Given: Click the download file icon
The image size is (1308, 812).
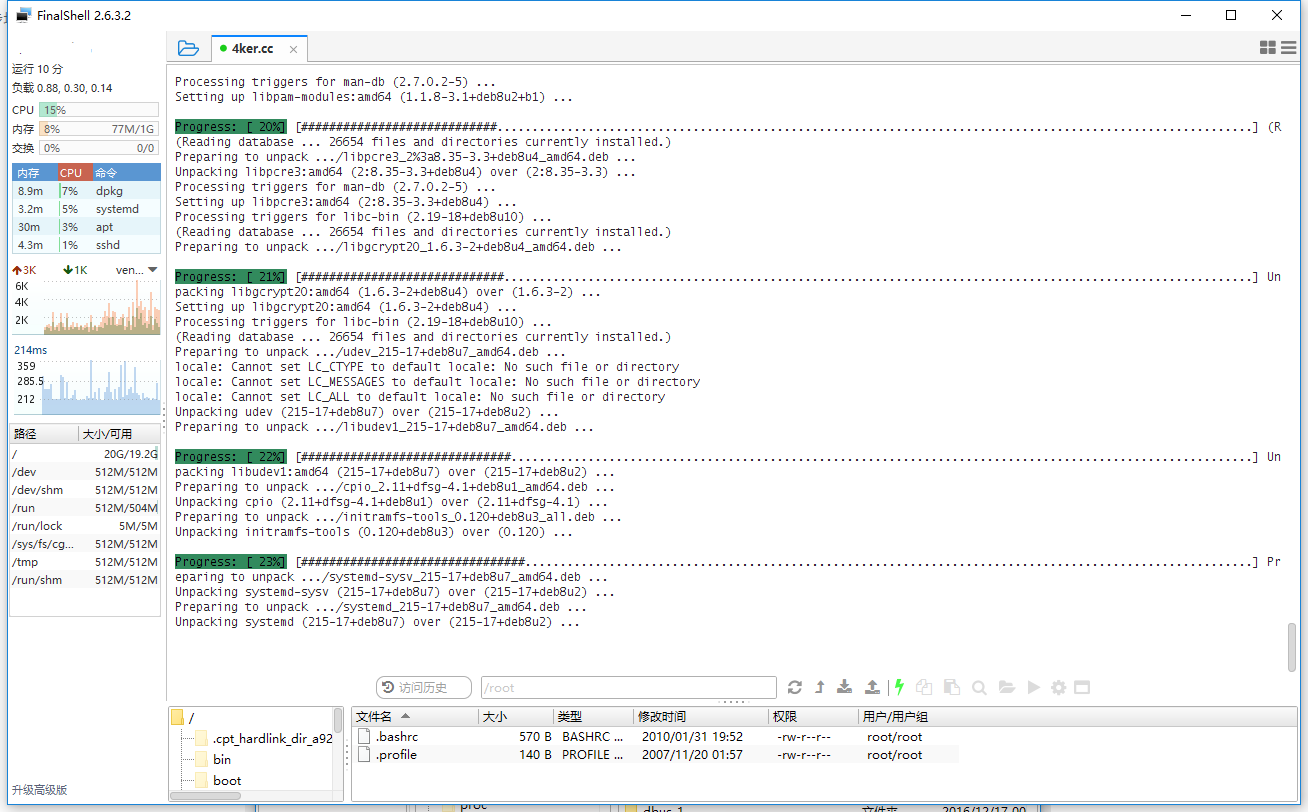Looking at the screenshot, I should tap(845, 687).
